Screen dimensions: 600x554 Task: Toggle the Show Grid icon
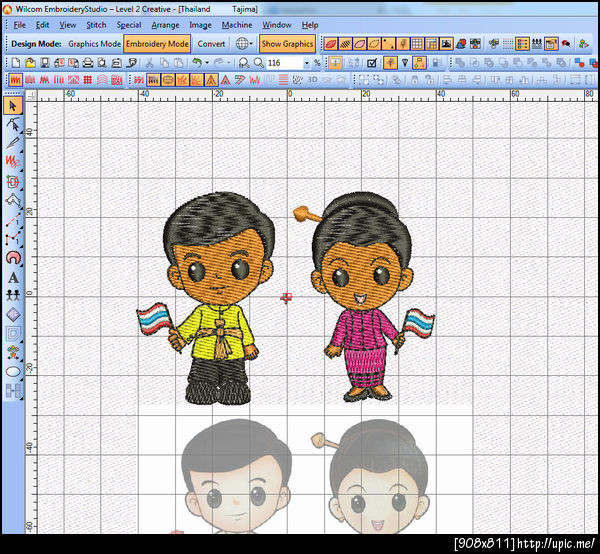[x=417, y=44]
